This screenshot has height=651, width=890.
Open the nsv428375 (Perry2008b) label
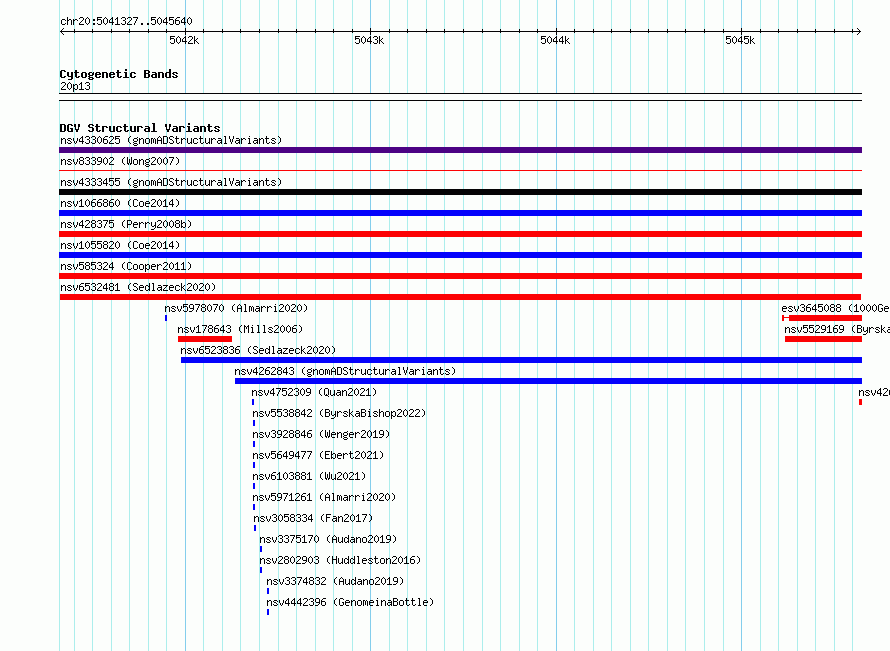click(x=126, y=224)
